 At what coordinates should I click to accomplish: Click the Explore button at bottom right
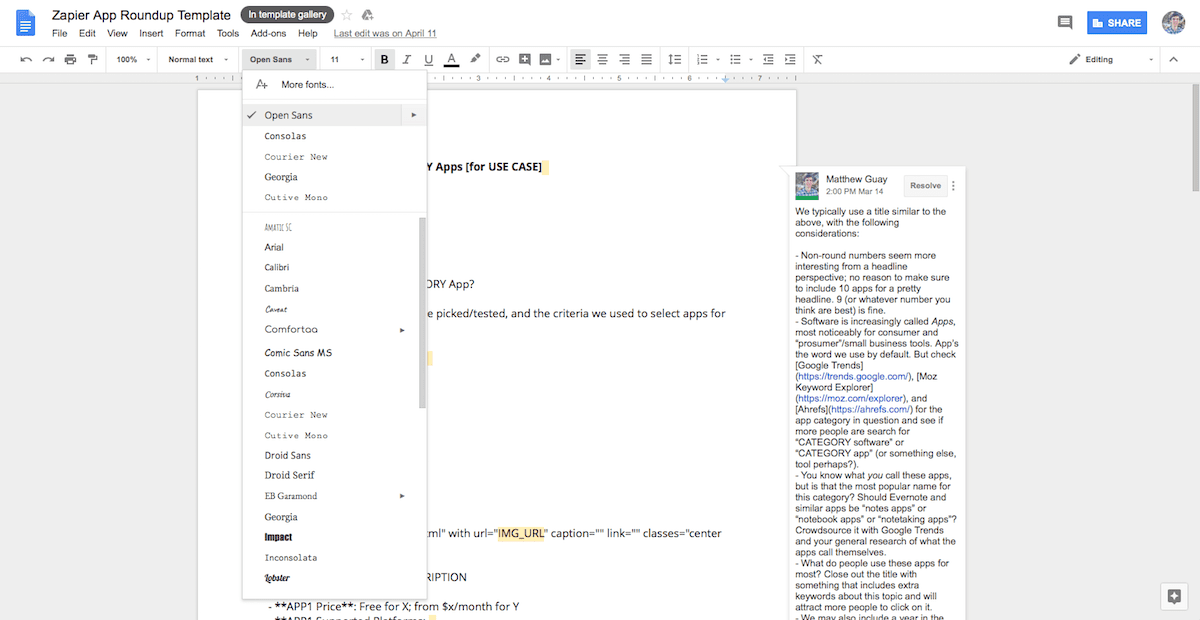click(x=1175, y=596)
